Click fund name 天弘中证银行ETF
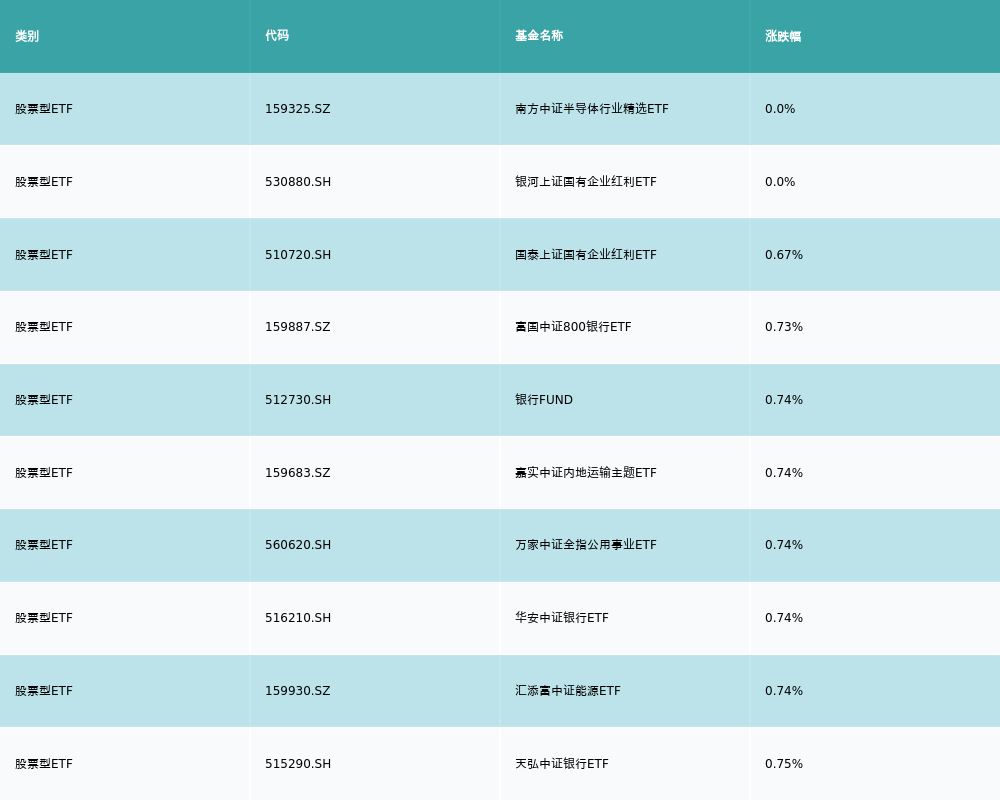This screenshot has height=800, width=1000. pos(562,764)
